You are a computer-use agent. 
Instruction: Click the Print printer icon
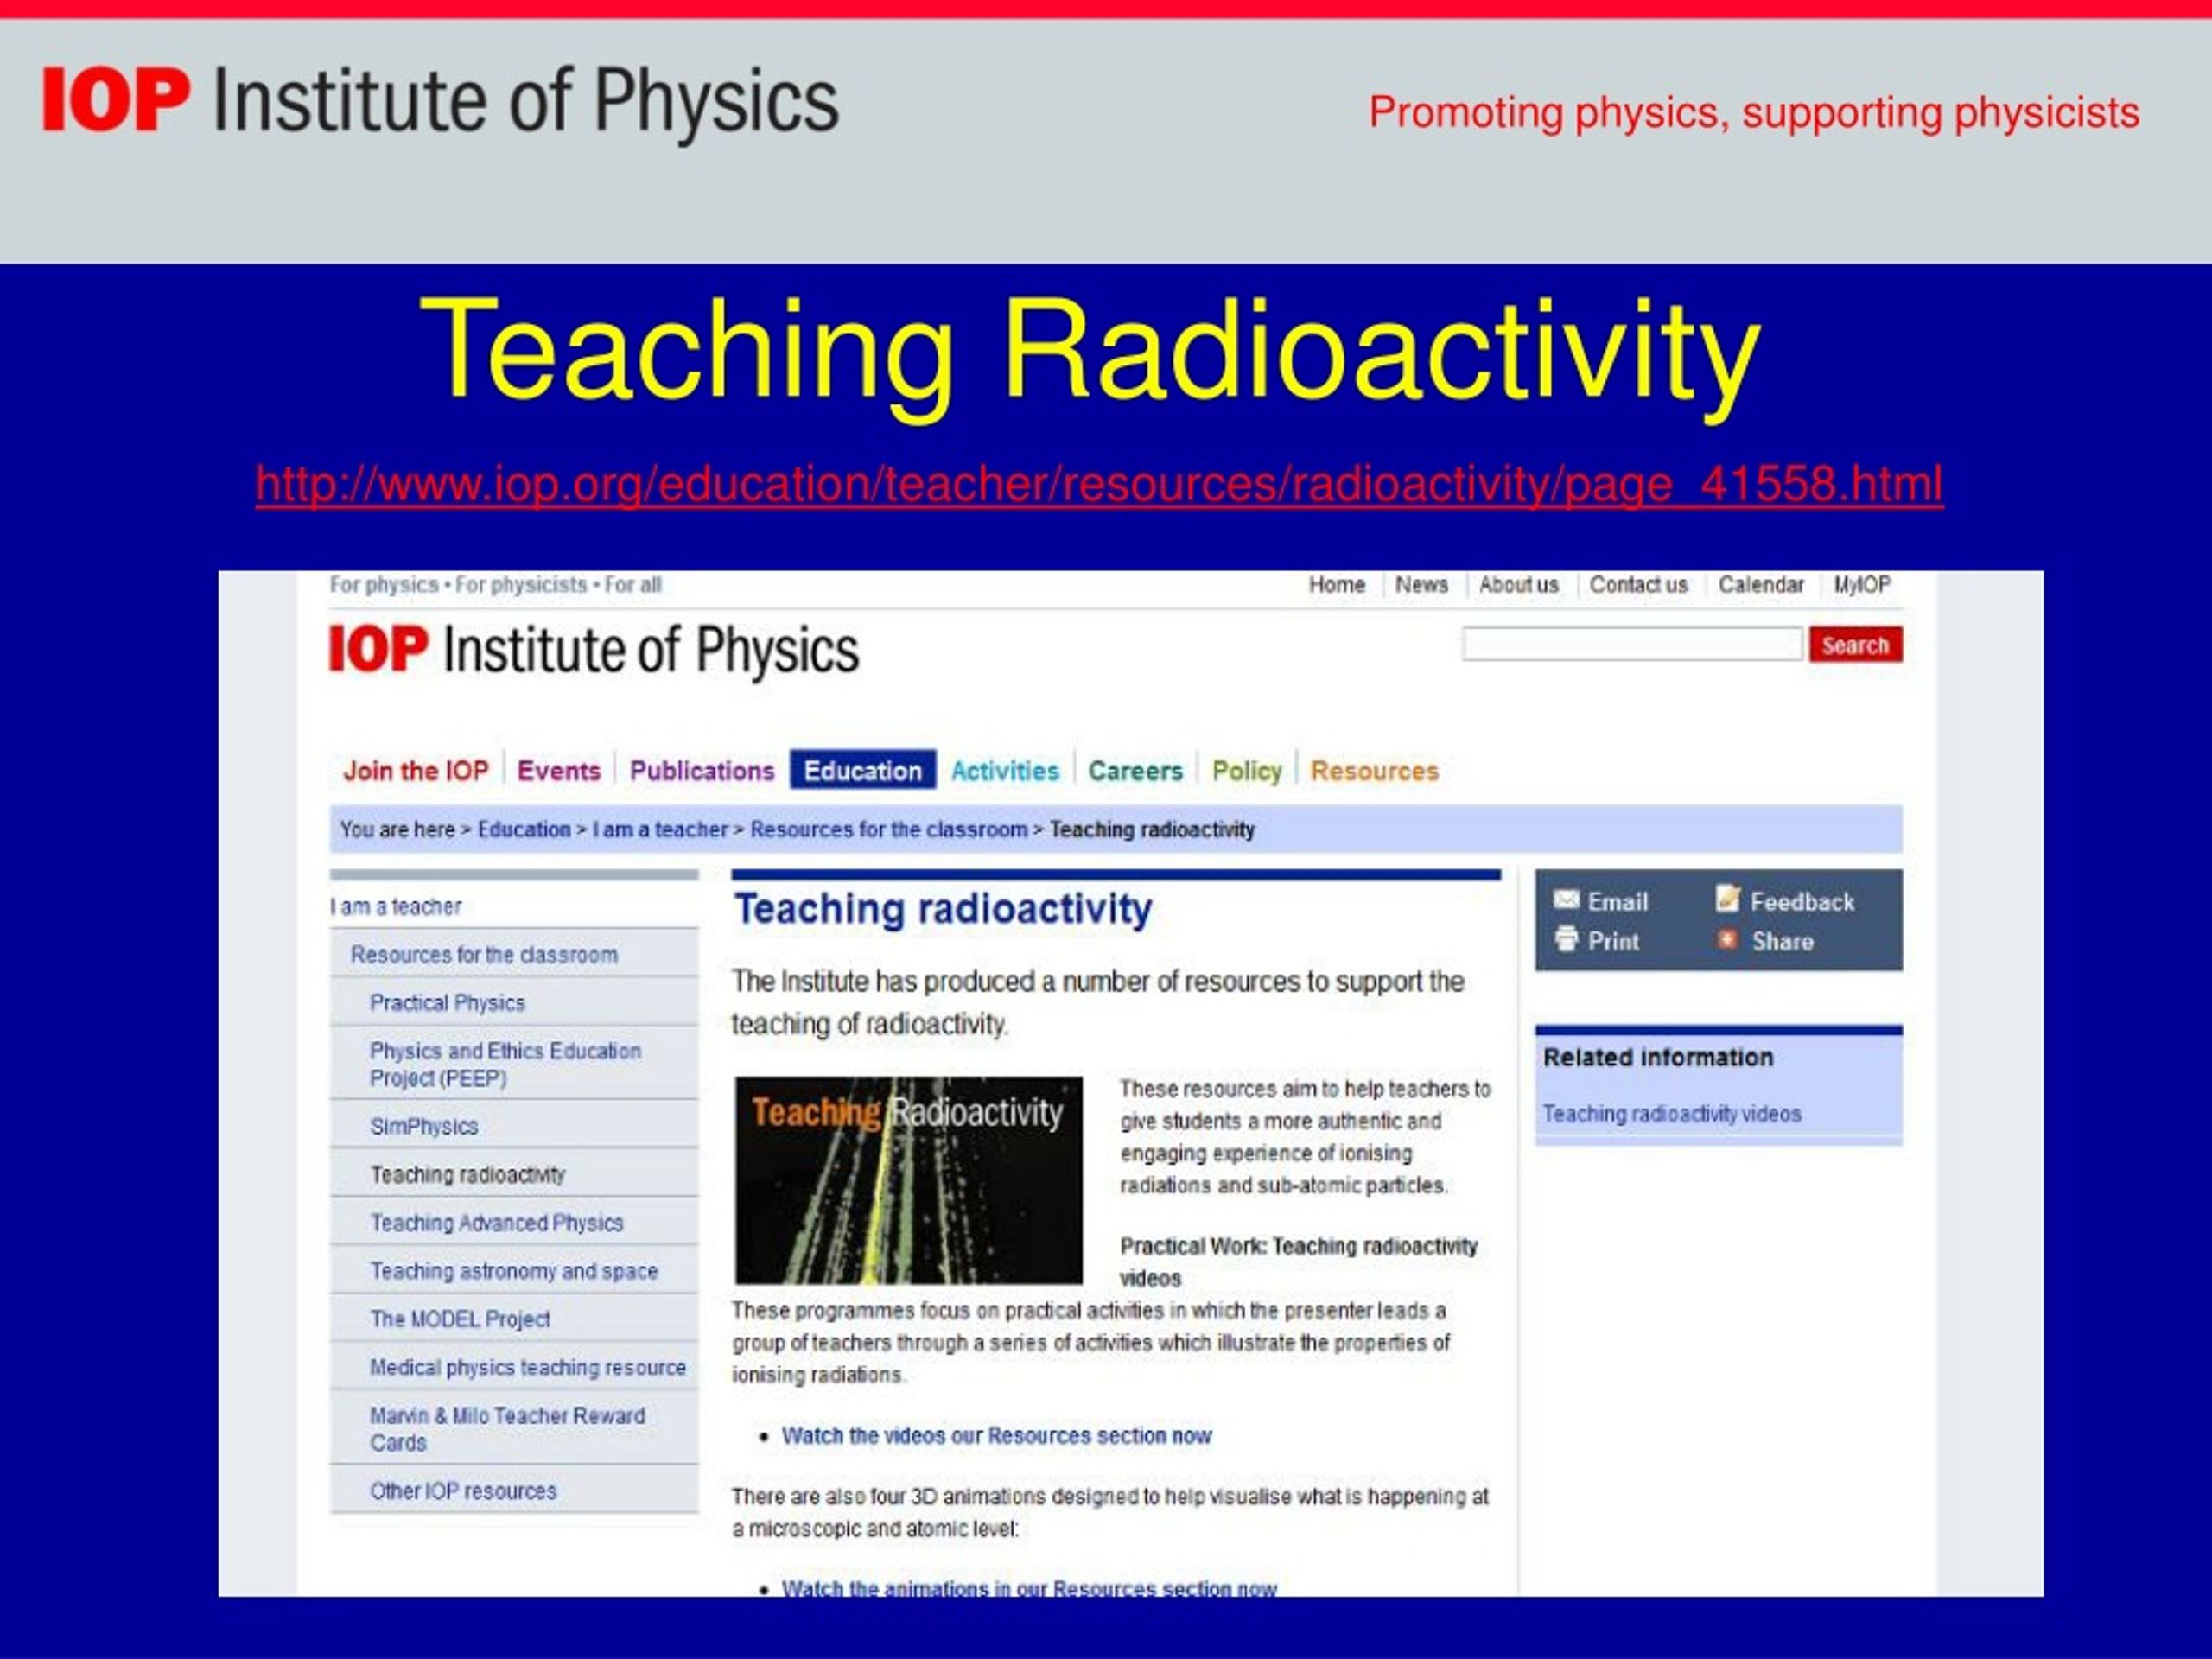pos(1566,939)
